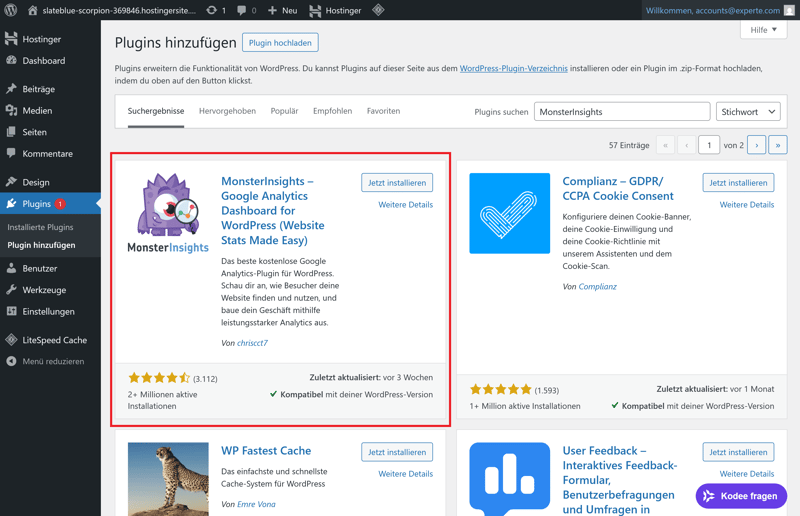
Task: Open LiteSpeed Cache in the sidebar
Action: coord(54,340)
